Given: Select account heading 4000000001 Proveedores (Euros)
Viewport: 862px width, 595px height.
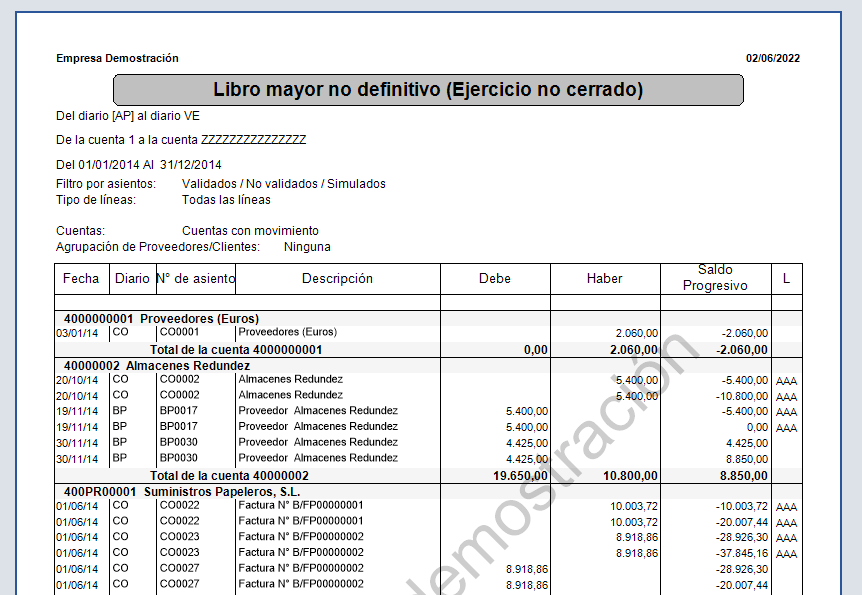Looking at the screenshot, I should coord(161,319).
